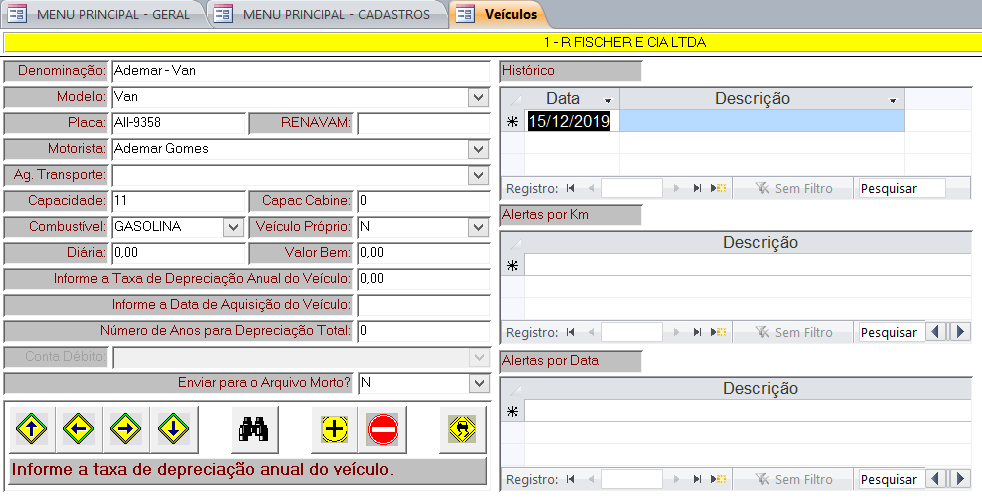The width and height of the screenshot is (982, 502).
Task: Delete vehicle with red no-entry icon
Action: [382, 430]
